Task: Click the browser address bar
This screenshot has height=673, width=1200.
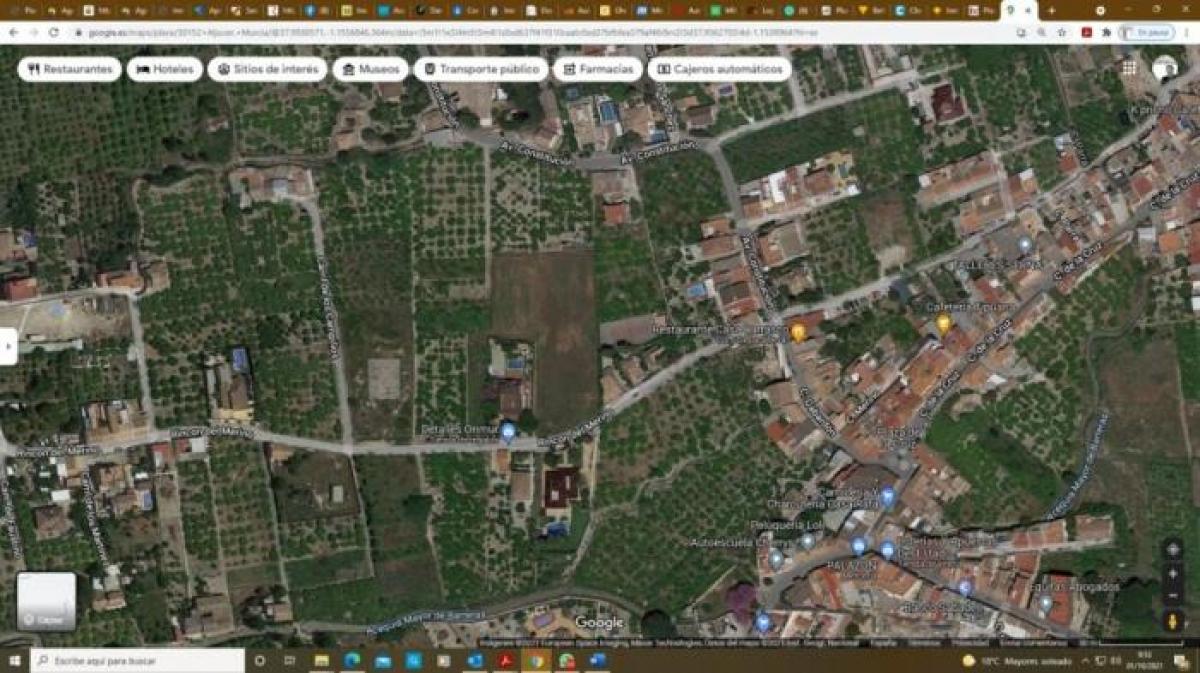Action: point(400,31)
